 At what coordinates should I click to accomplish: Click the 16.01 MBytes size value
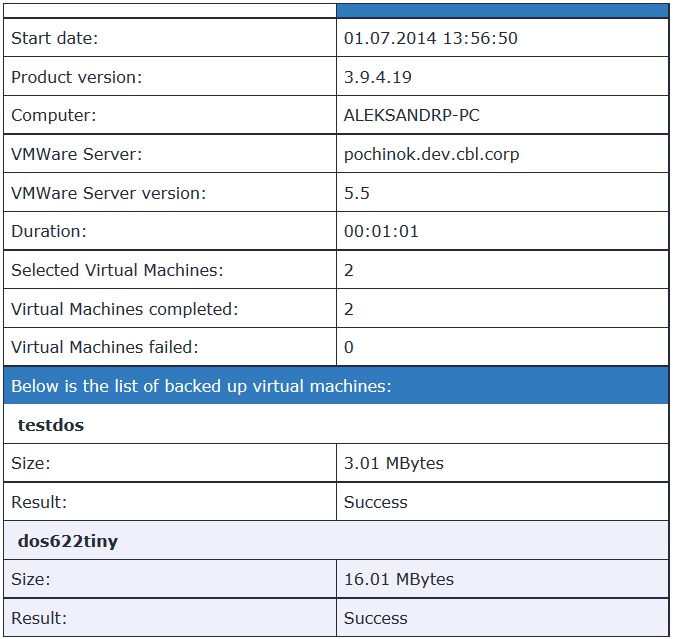pyautogui.click(x=398, y=579)
